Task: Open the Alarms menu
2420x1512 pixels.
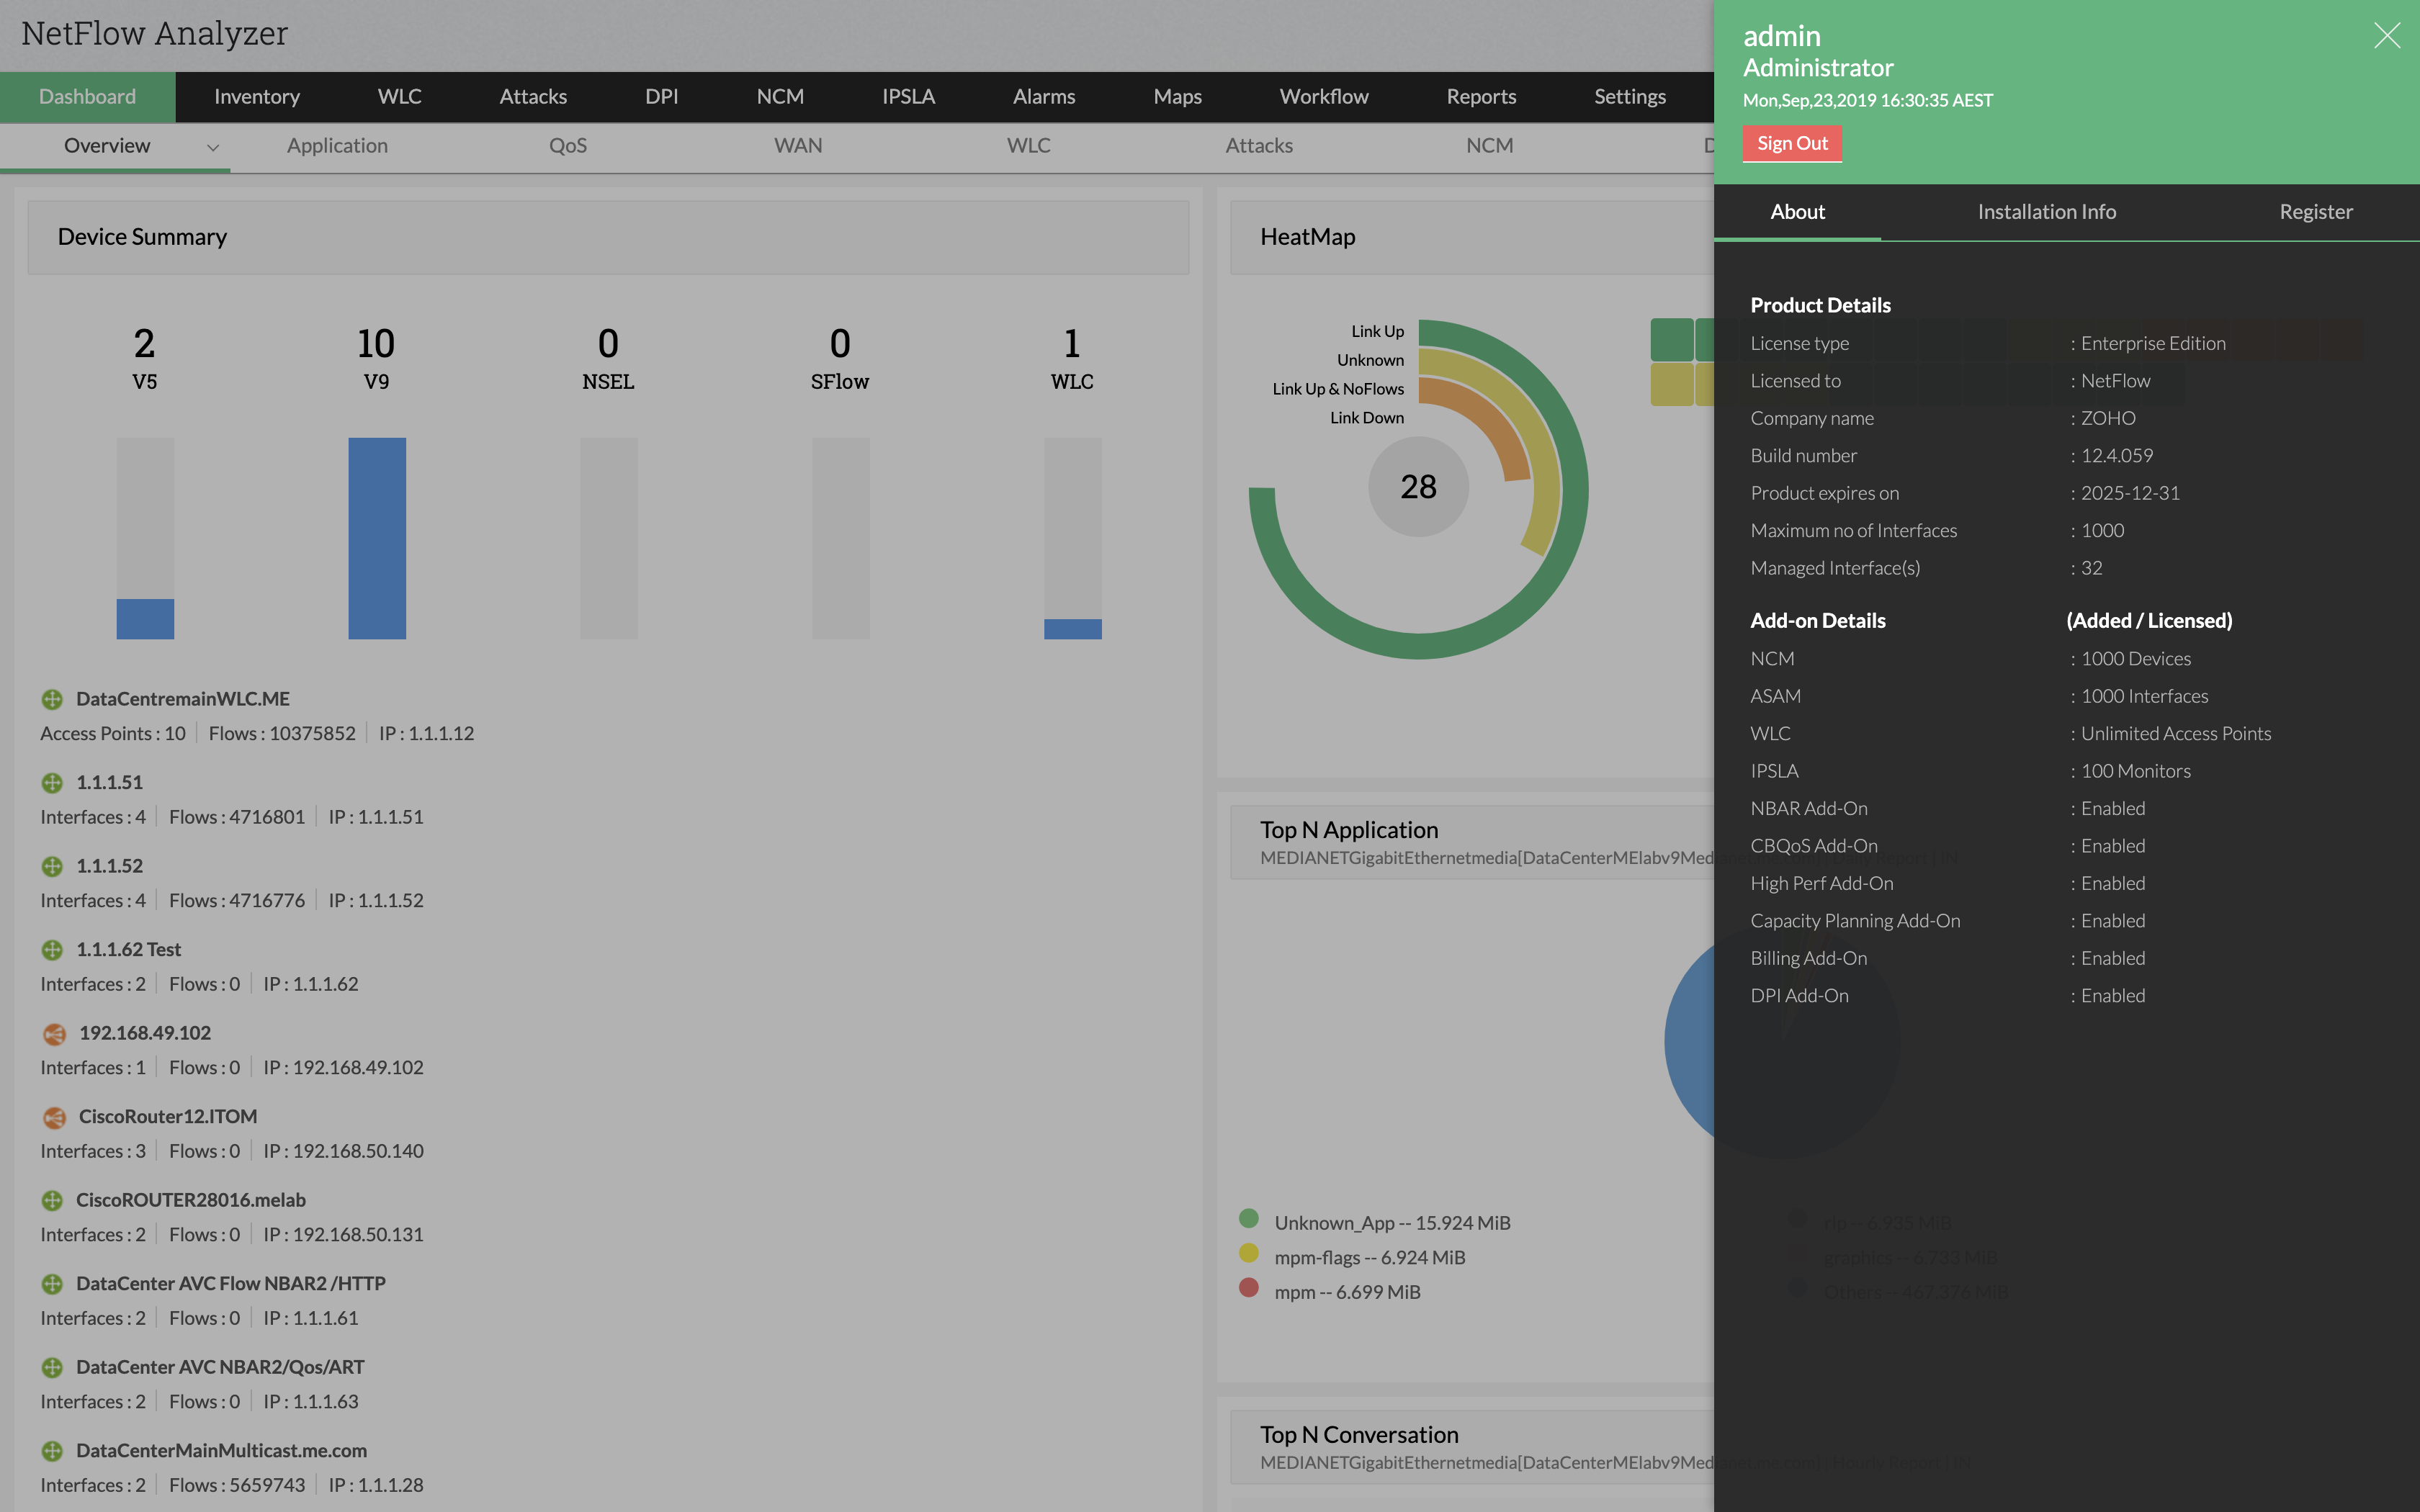Action: (x=1043, y=96)
